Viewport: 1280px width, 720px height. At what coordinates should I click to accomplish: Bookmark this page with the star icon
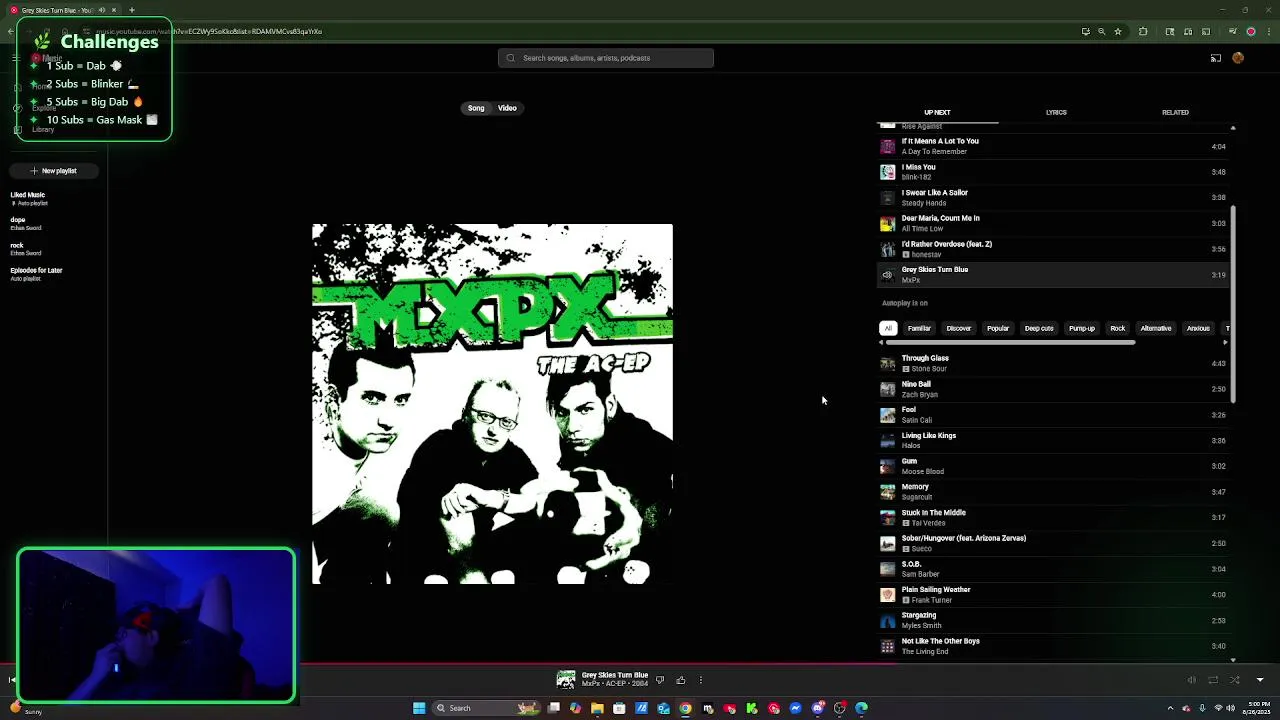pos(1118,31)
